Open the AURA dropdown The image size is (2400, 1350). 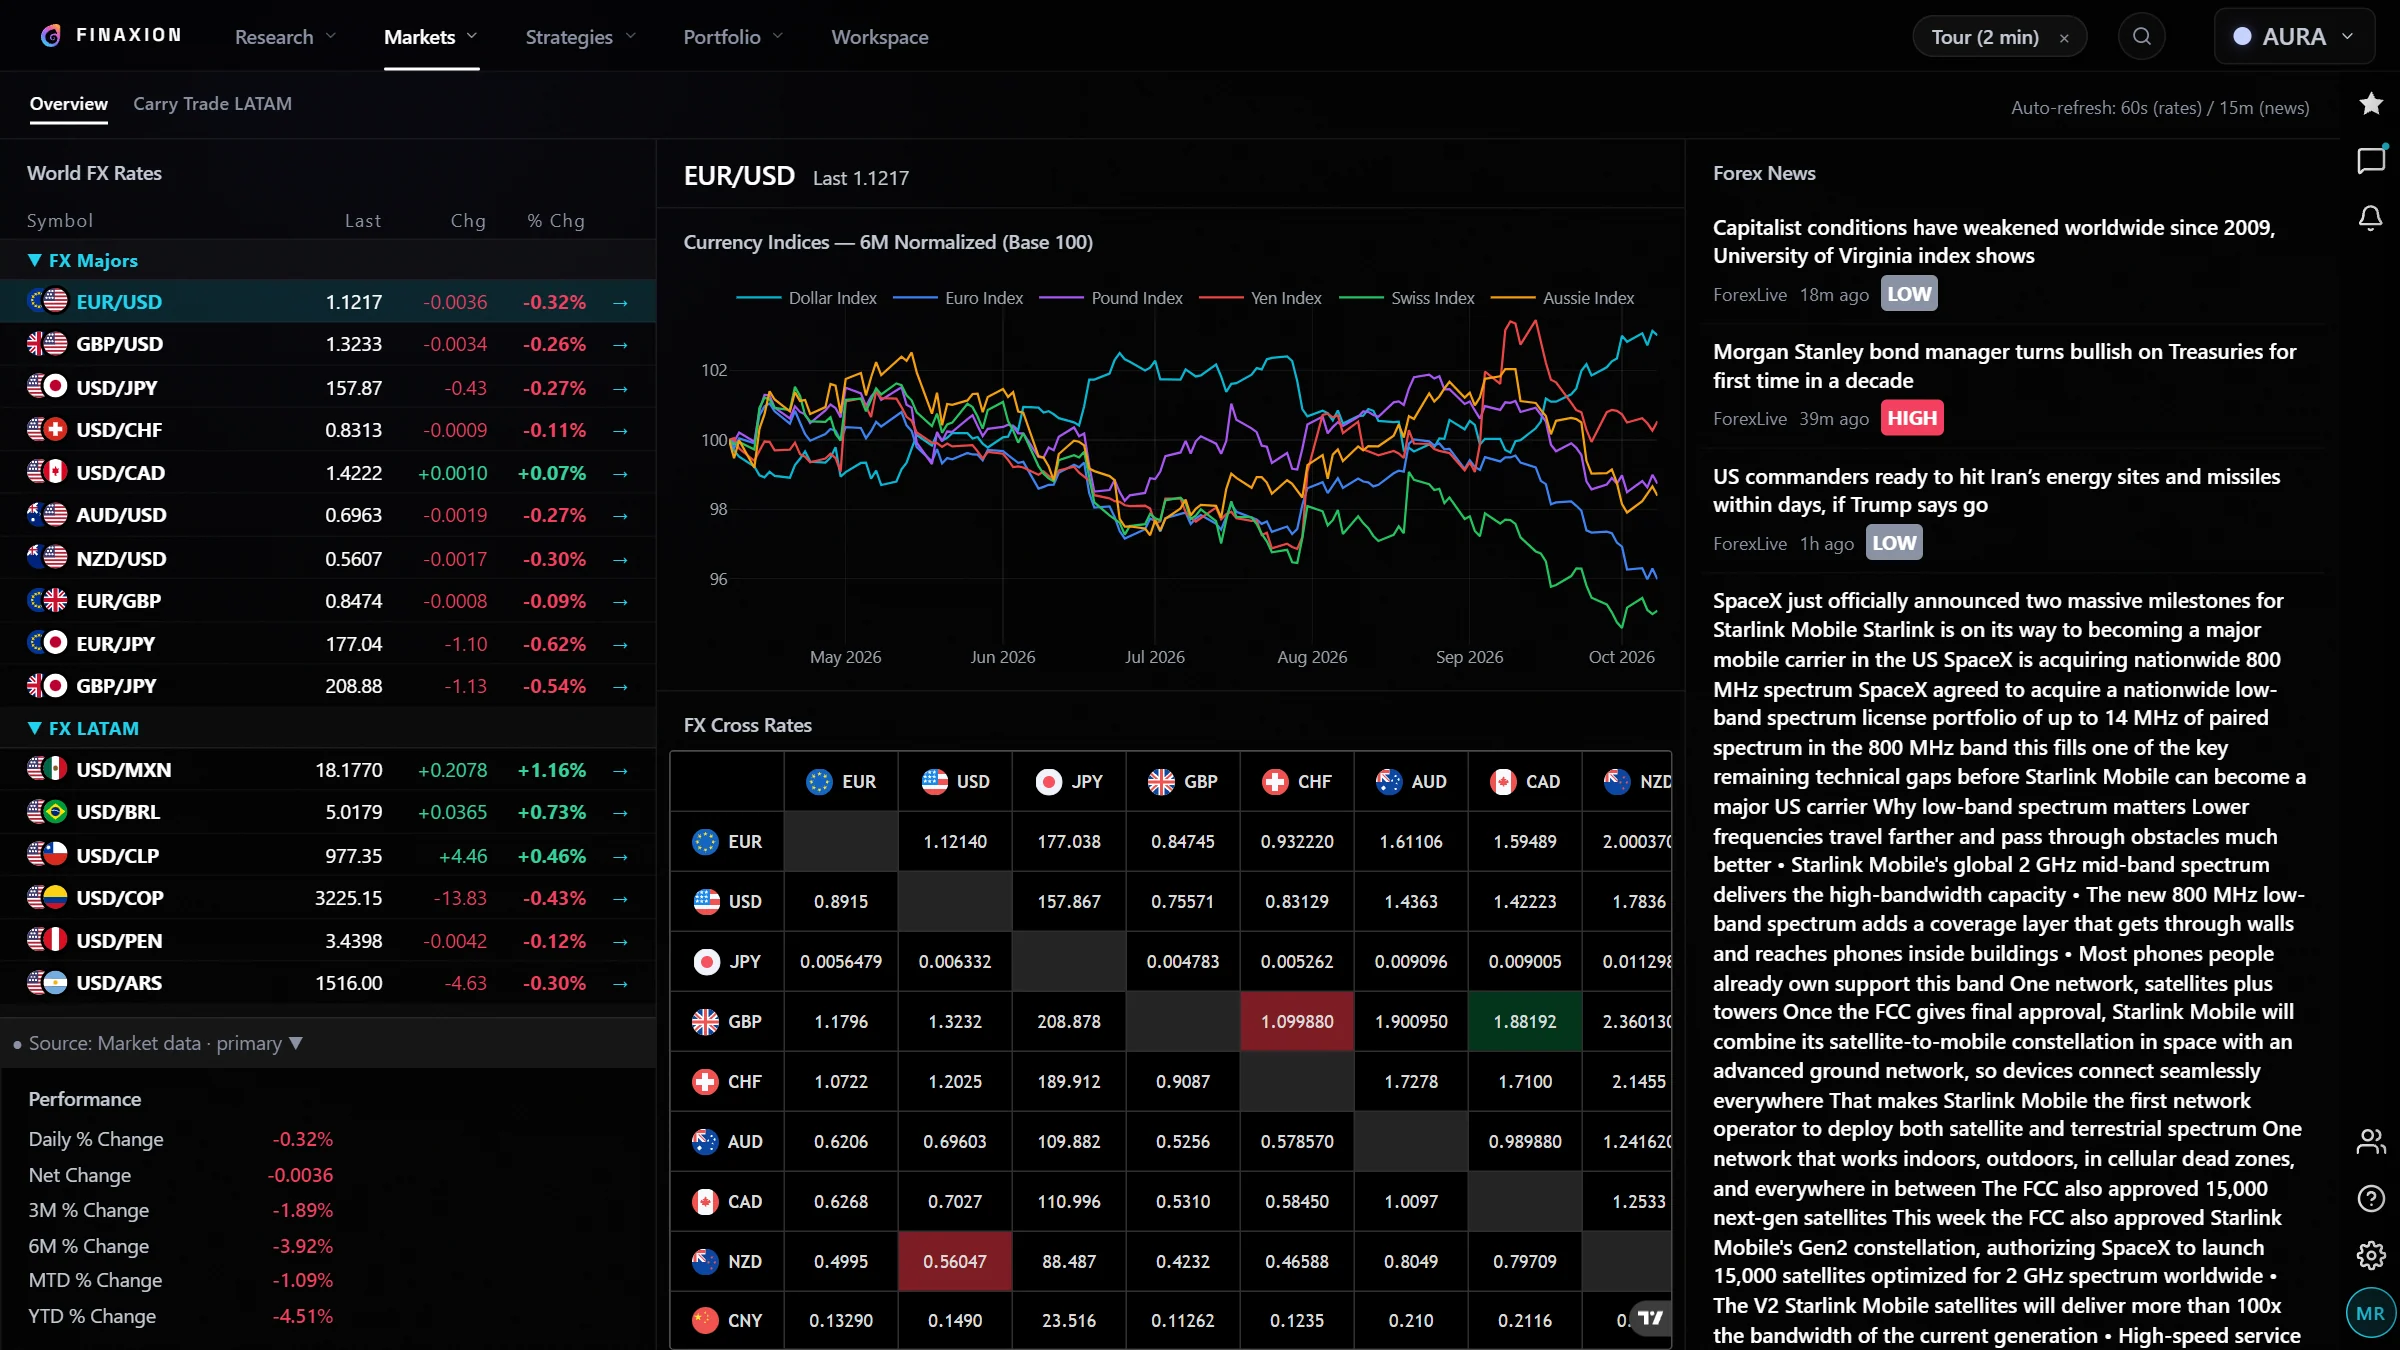(2294, 37)
